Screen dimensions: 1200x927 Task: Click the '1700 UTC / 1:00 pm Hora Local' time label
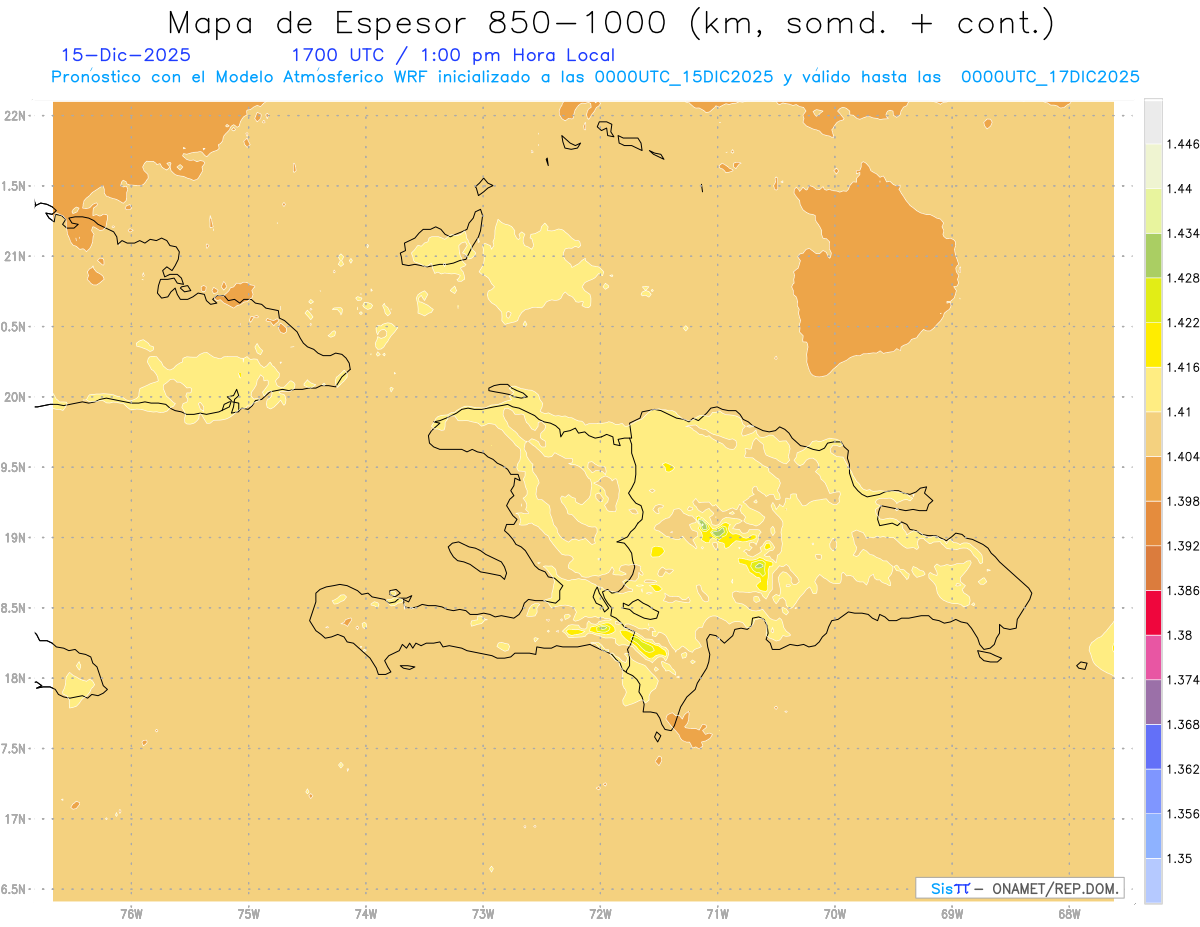pyautogui.click(x=453, y=55)
